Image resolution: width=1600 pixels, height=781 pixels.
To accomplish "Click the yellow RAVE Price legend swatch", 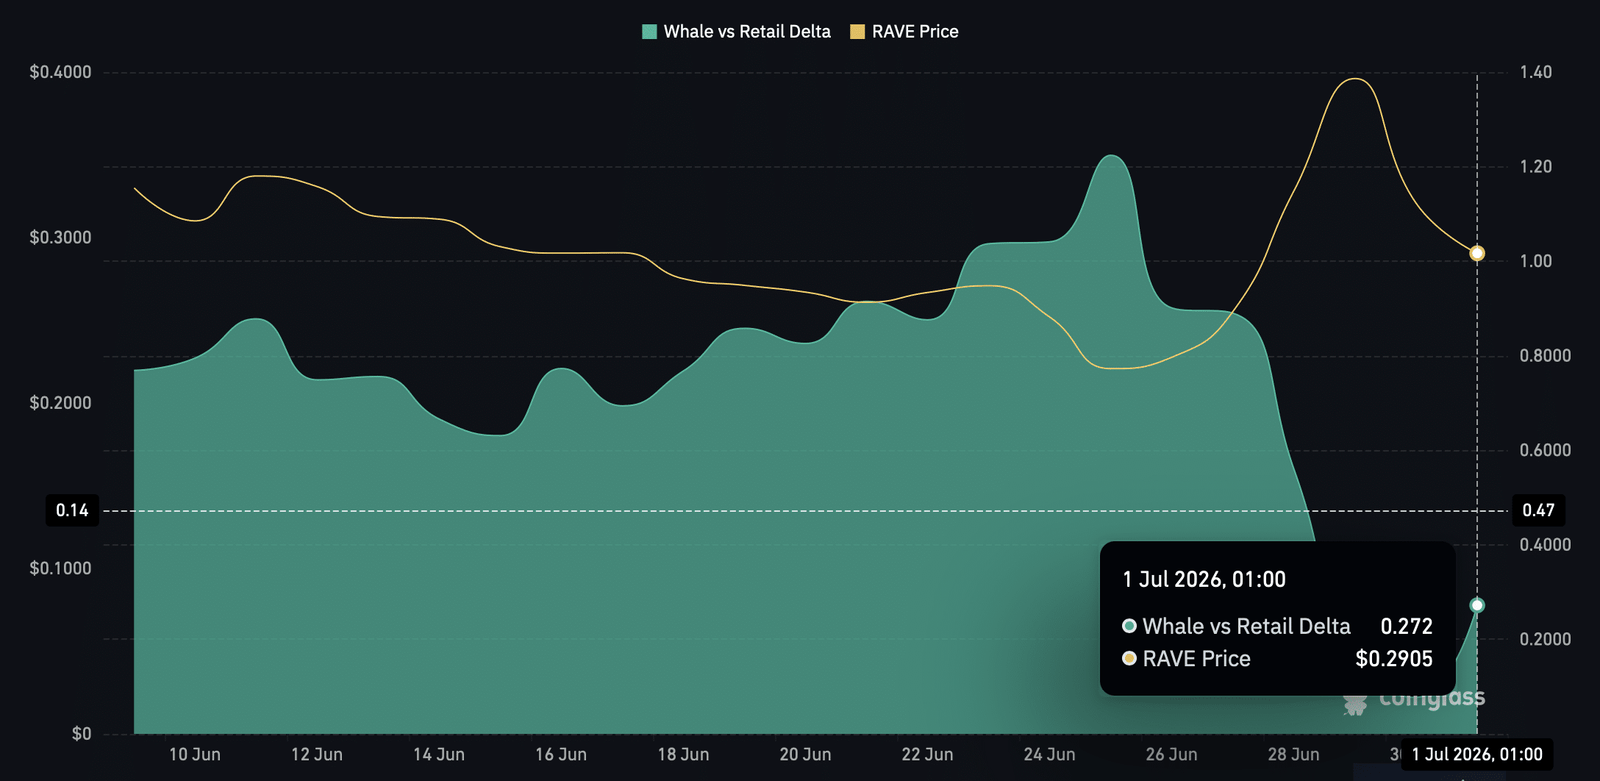I will (x=857, y=32).
